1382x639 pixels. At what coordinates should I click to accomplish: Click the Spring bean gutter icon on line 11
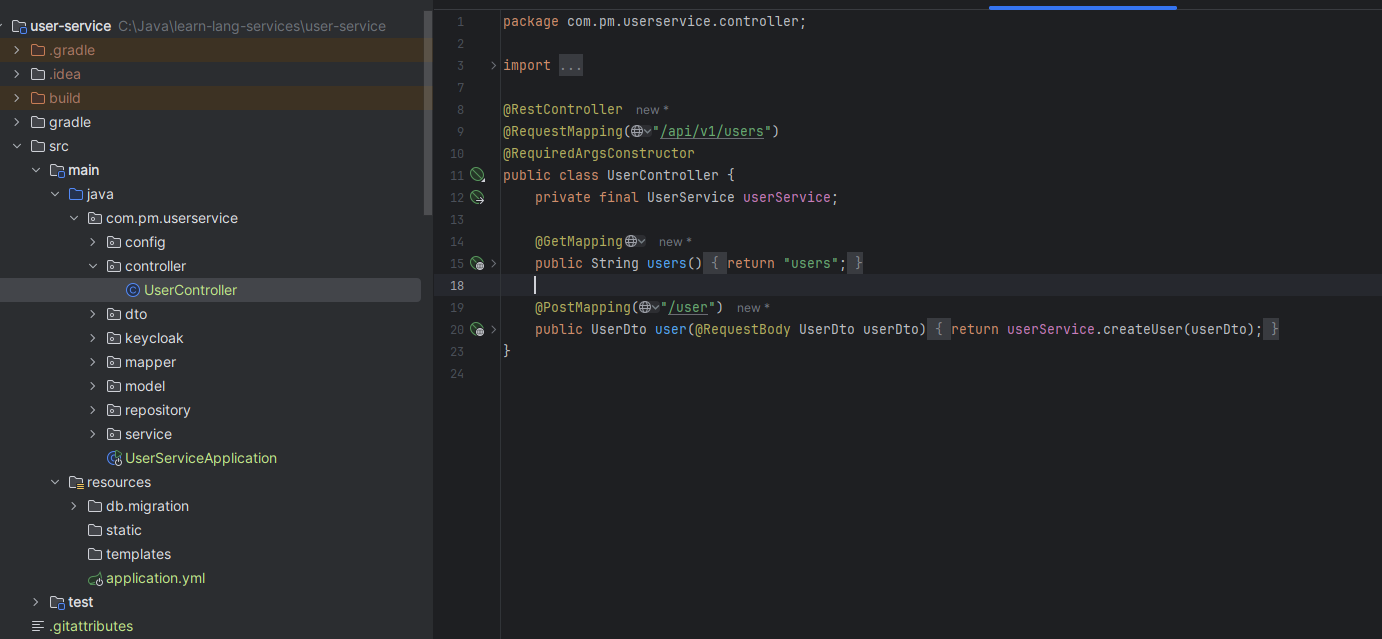pyautogui.click(x=478, y=175)
